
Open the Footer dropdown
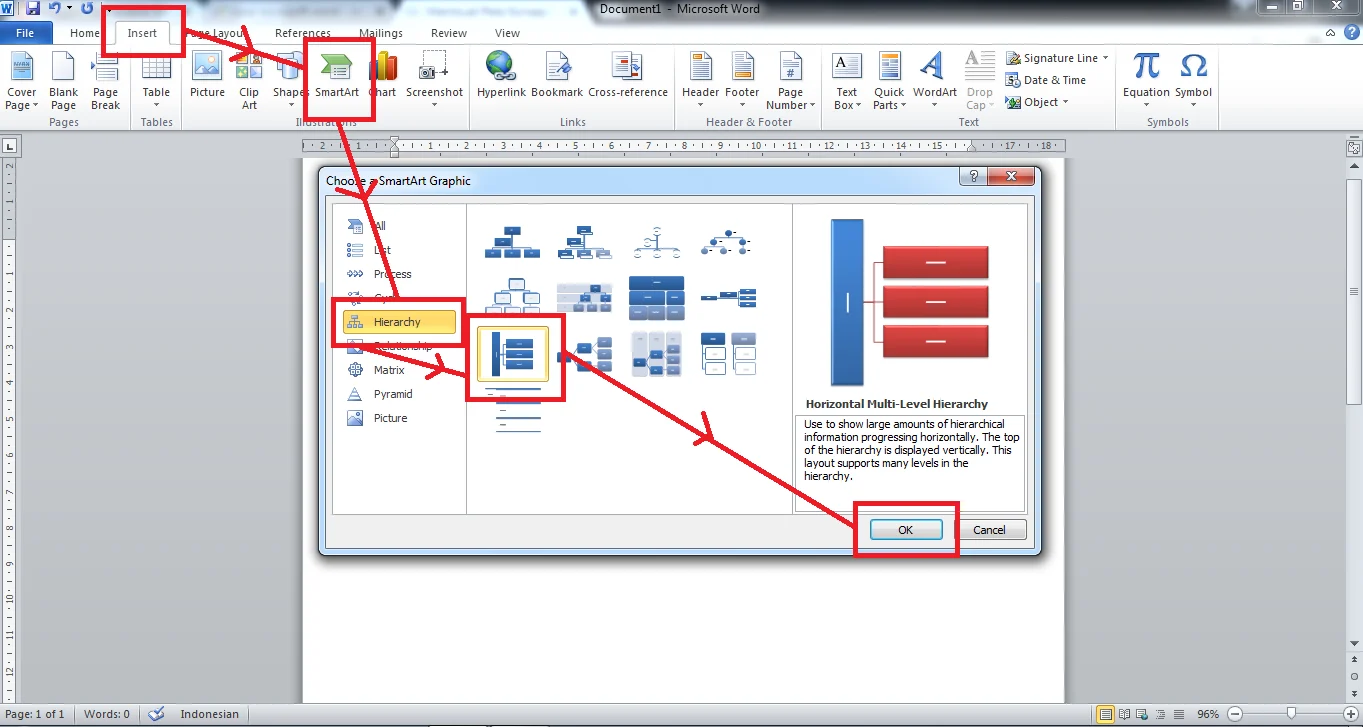742,81
